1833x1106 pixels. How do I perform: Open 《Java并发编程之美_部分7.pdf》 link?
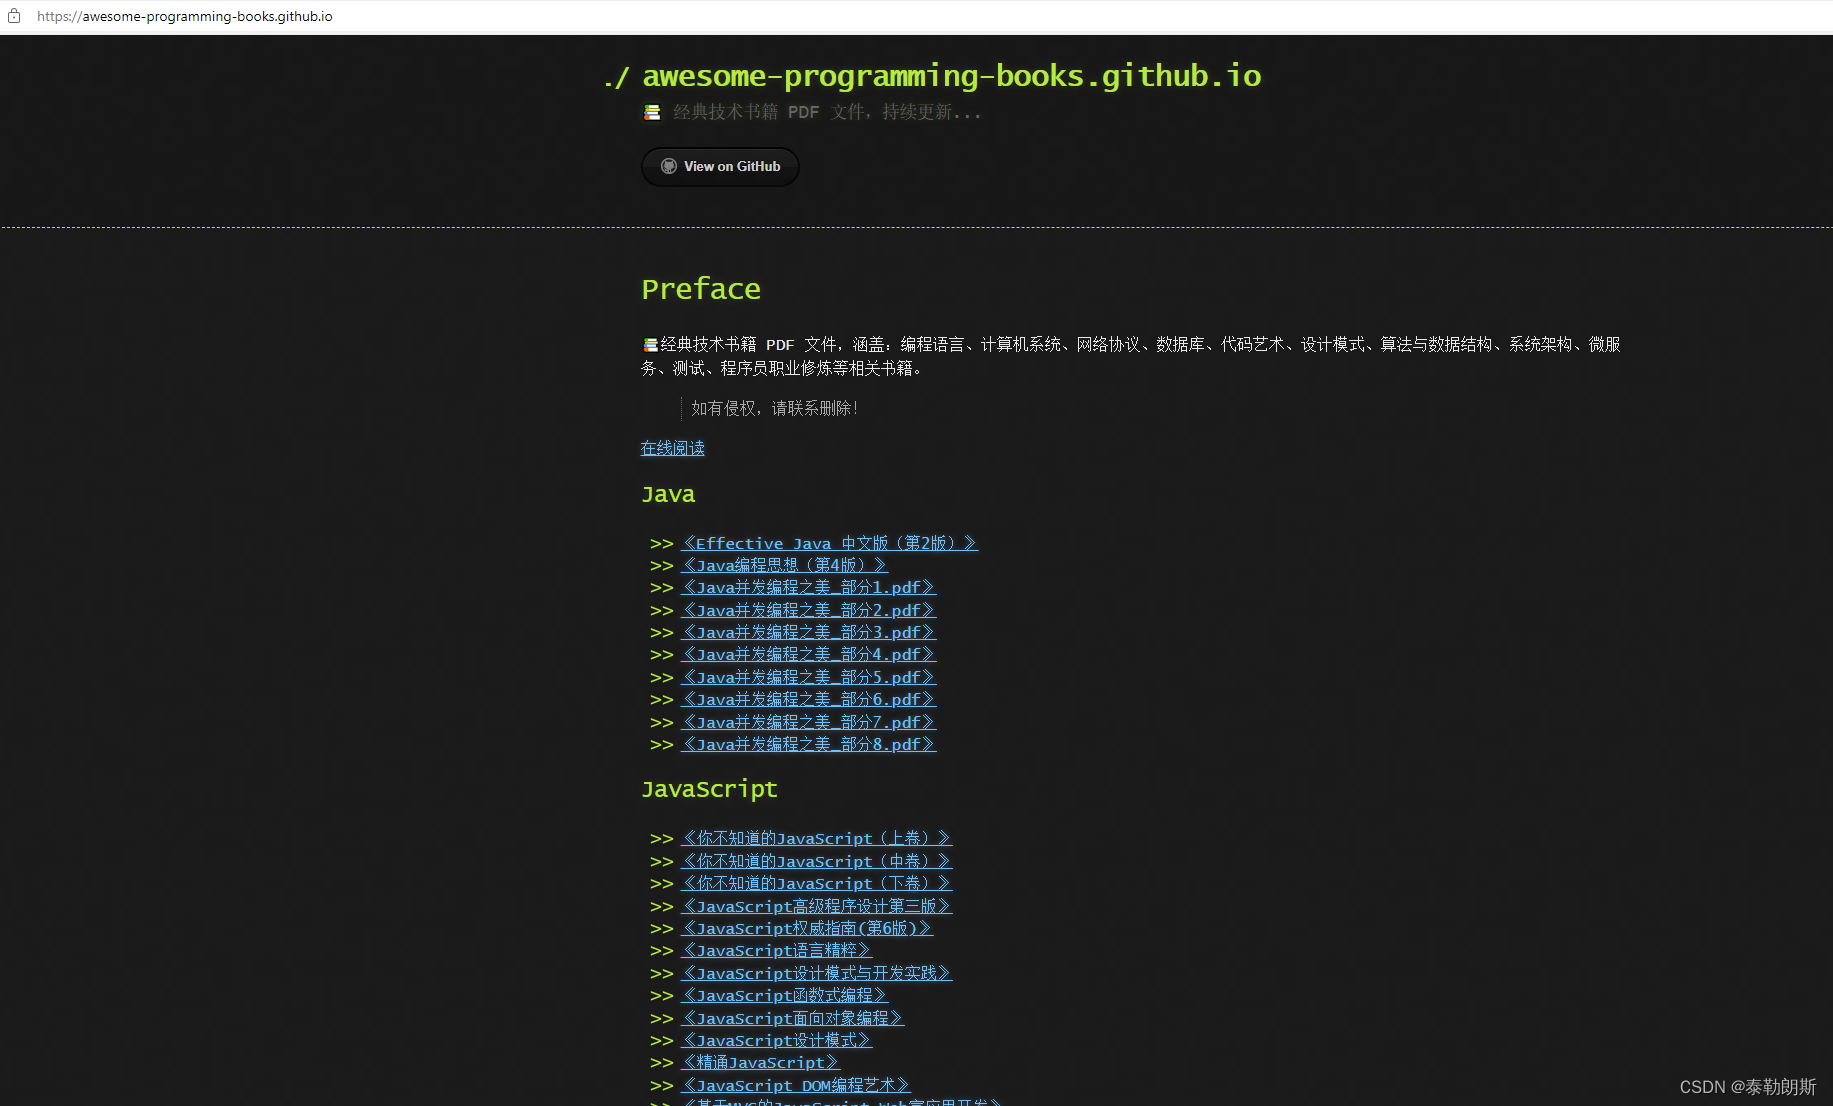808,722
